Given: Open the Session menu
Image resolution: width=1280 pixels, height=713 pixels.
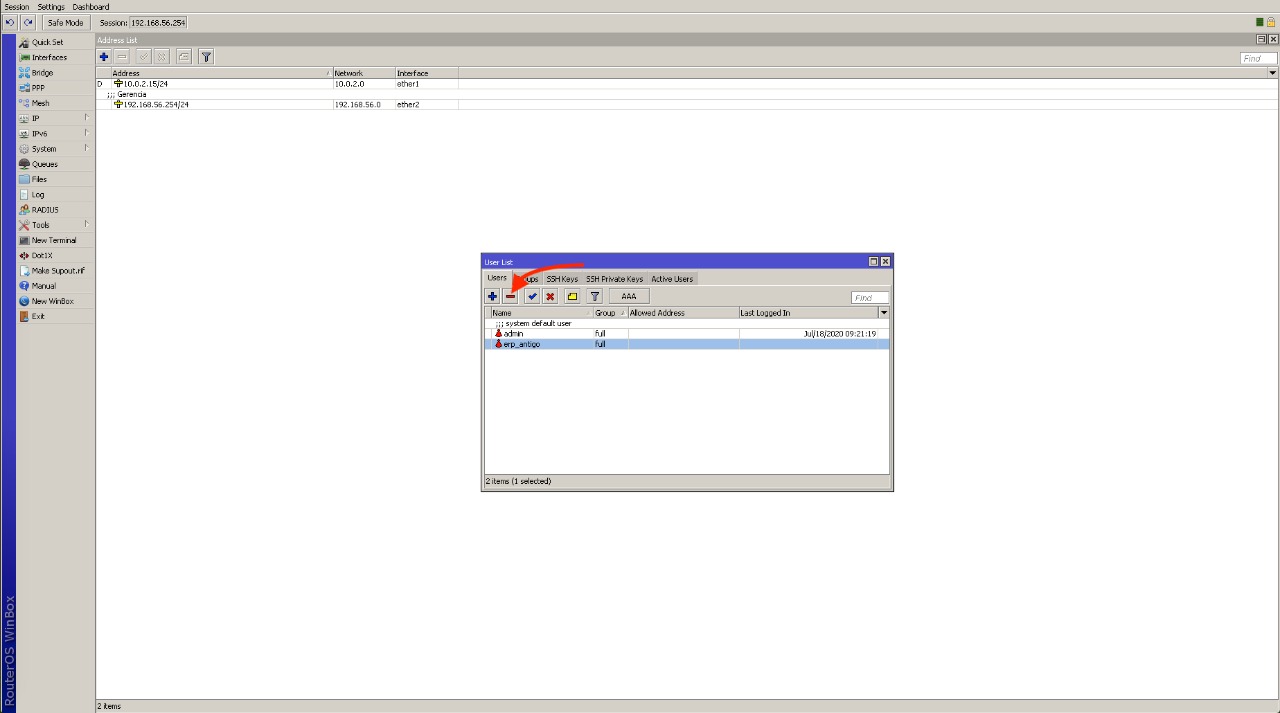Looking at the screenshot, I should click(x=17, y=7).
